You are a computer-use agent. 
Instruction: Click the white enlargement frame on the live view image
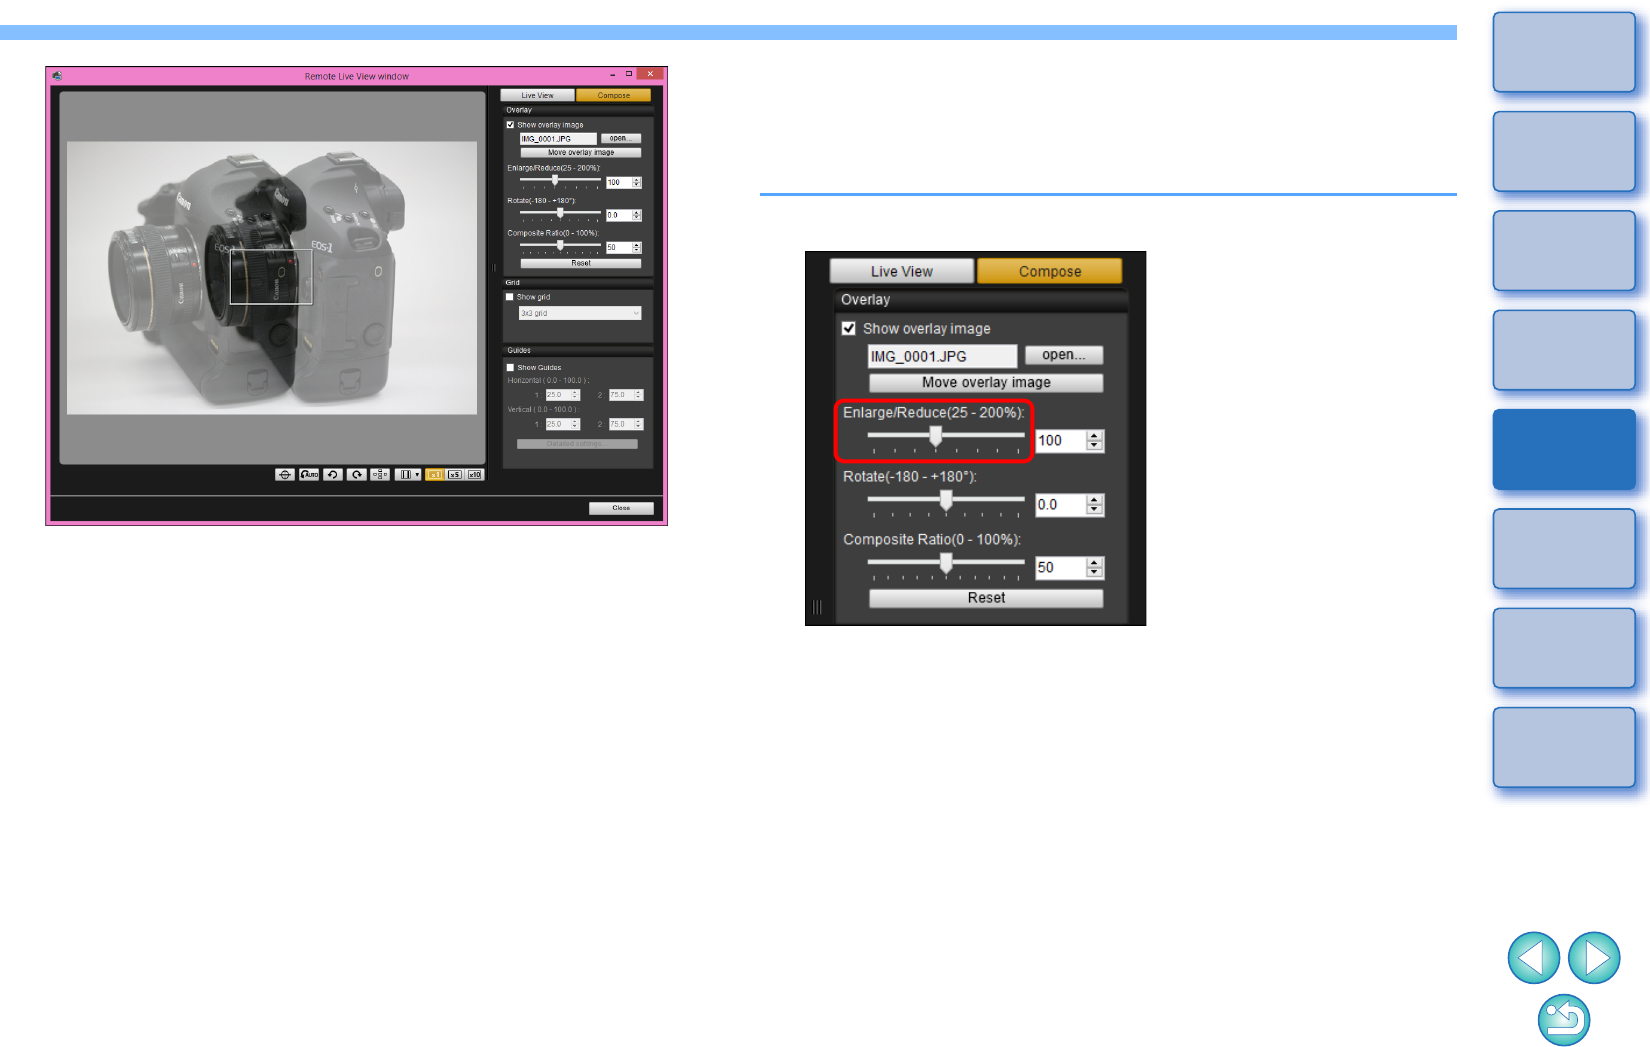pos(271,277)
